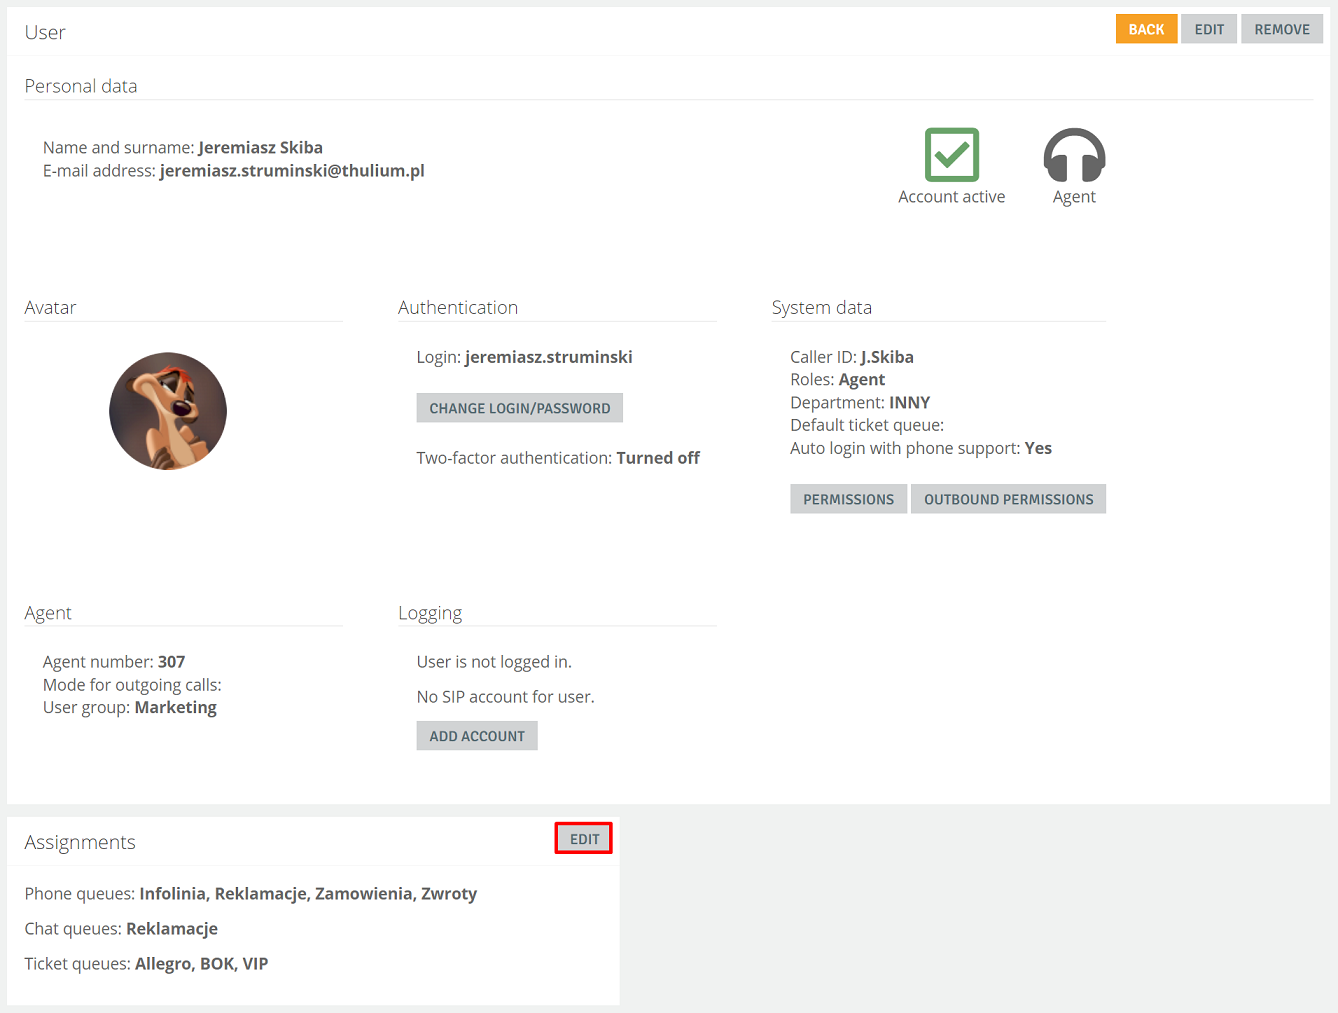Viewport: 1338px width, 1013px height.
Task: Click Ticket queues Allegro, BOK, VIP
Action: (146, 964)
